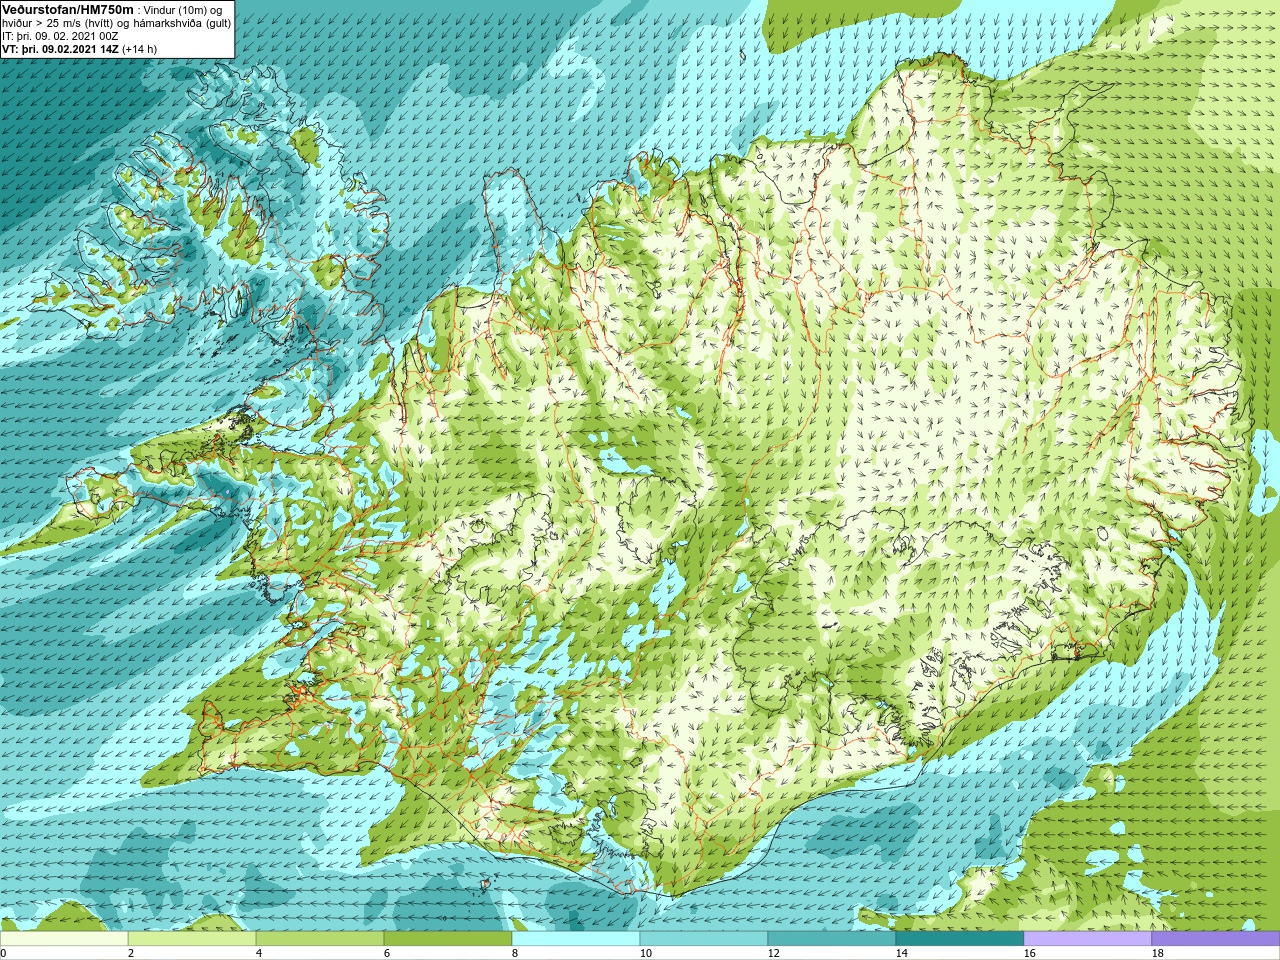Choose the dark green 6–8 m/s legend swatch
Image resolution: width=1280 pixels, height=960 pixels.
click(x=448, y=939)
